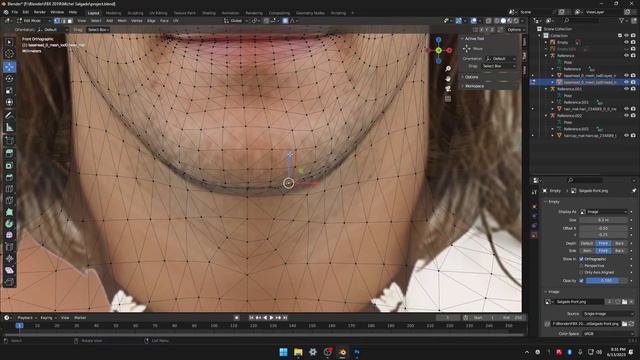Image resolution: width=640 pixels, height=360 pixels.
Task: Set Depth to Back
Action: click(619, 243)
